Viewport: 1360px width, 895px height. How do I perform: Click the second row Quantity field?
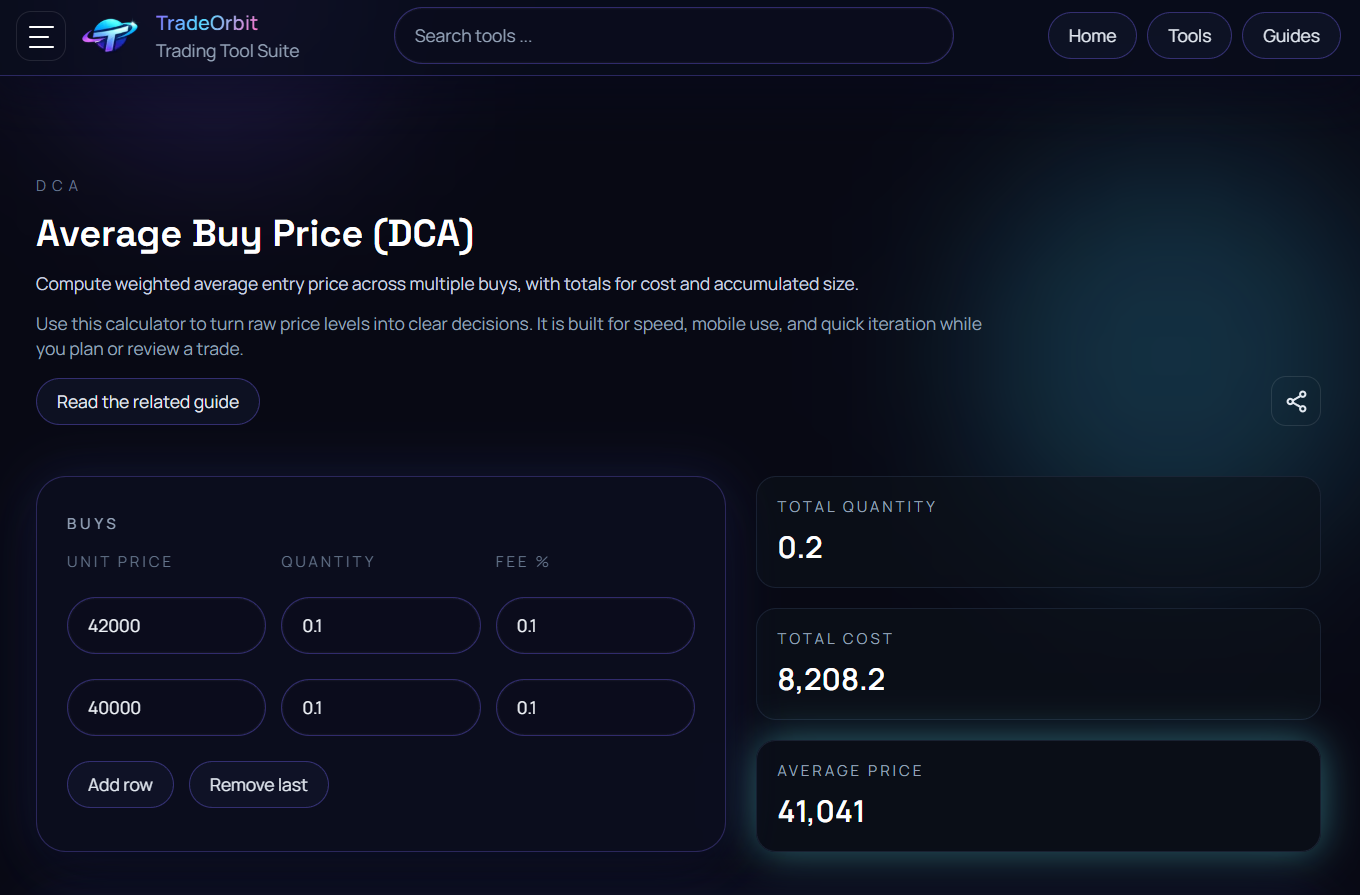click(380, 707)
